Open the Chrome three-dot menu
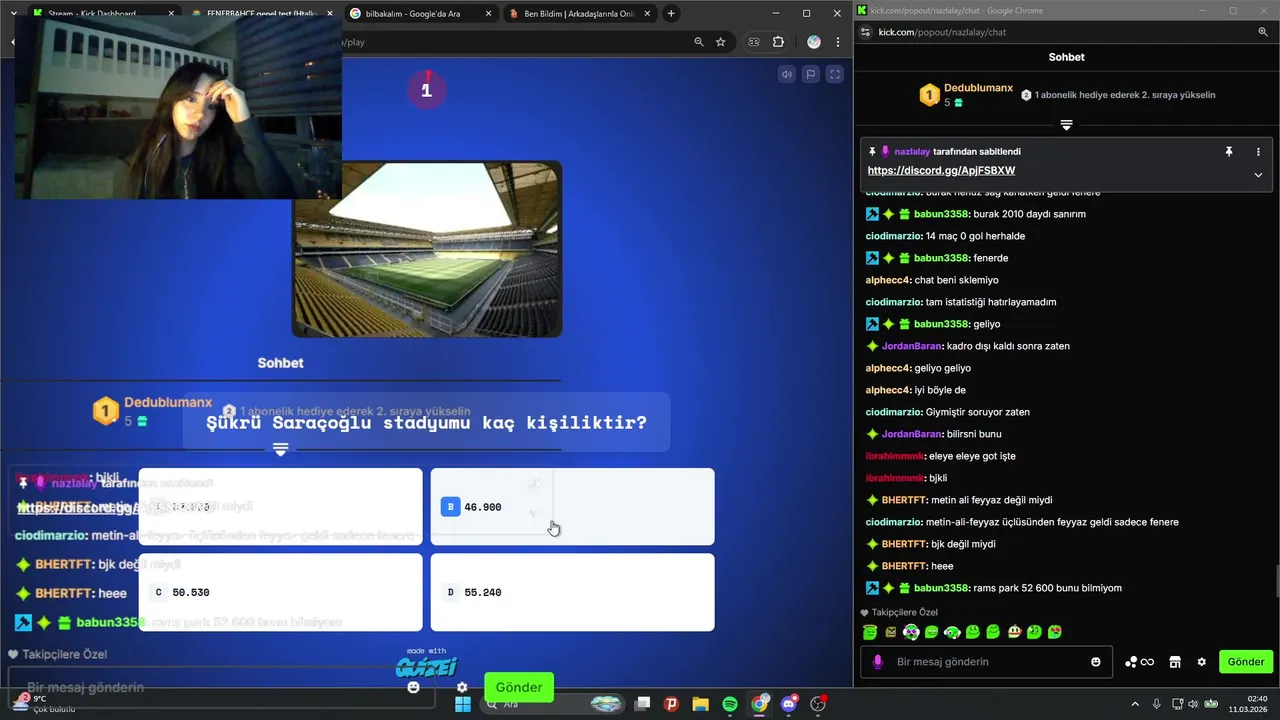This screenshot has height=720, width=1280. click(837, 42)
